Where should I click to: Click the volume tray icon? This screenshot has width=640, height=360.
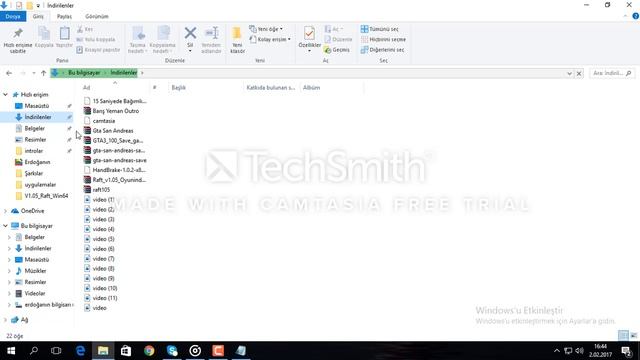[579, 351]
